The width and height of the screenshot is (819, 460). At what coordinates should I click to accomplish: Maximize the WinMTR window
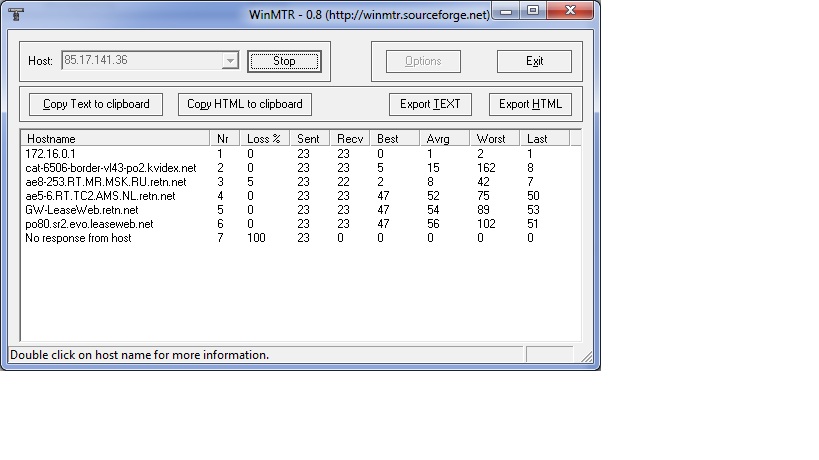point(533,10)
